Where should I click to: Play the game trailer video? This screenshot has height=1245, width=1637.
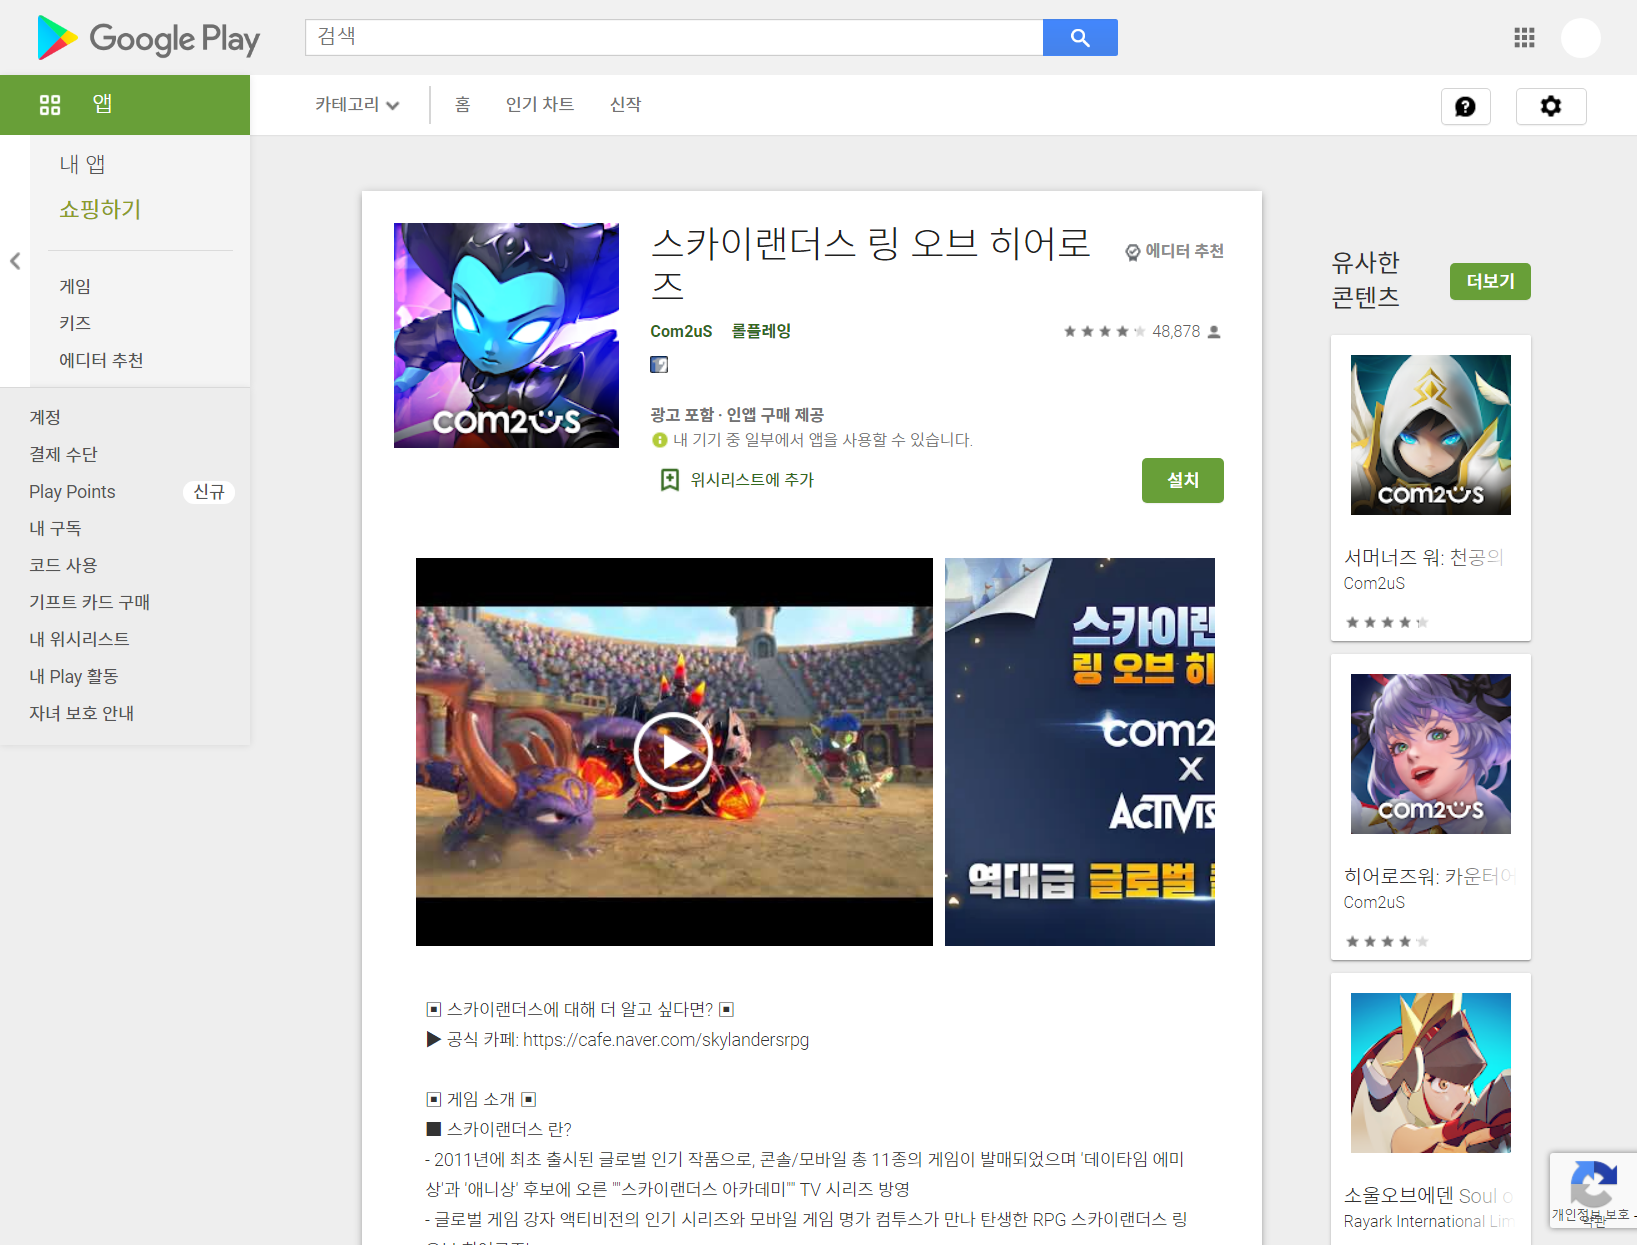(674, 752)
